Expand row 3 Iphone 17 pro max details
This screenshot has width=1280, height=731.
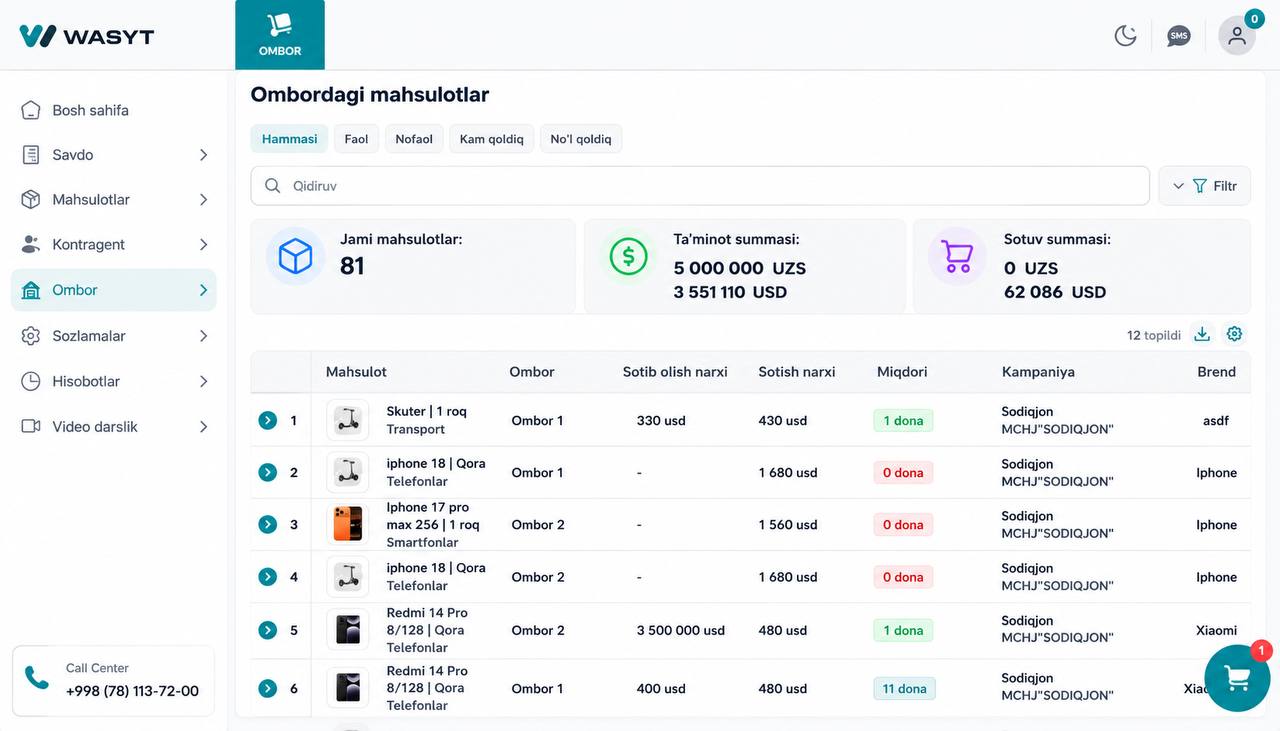267,524
